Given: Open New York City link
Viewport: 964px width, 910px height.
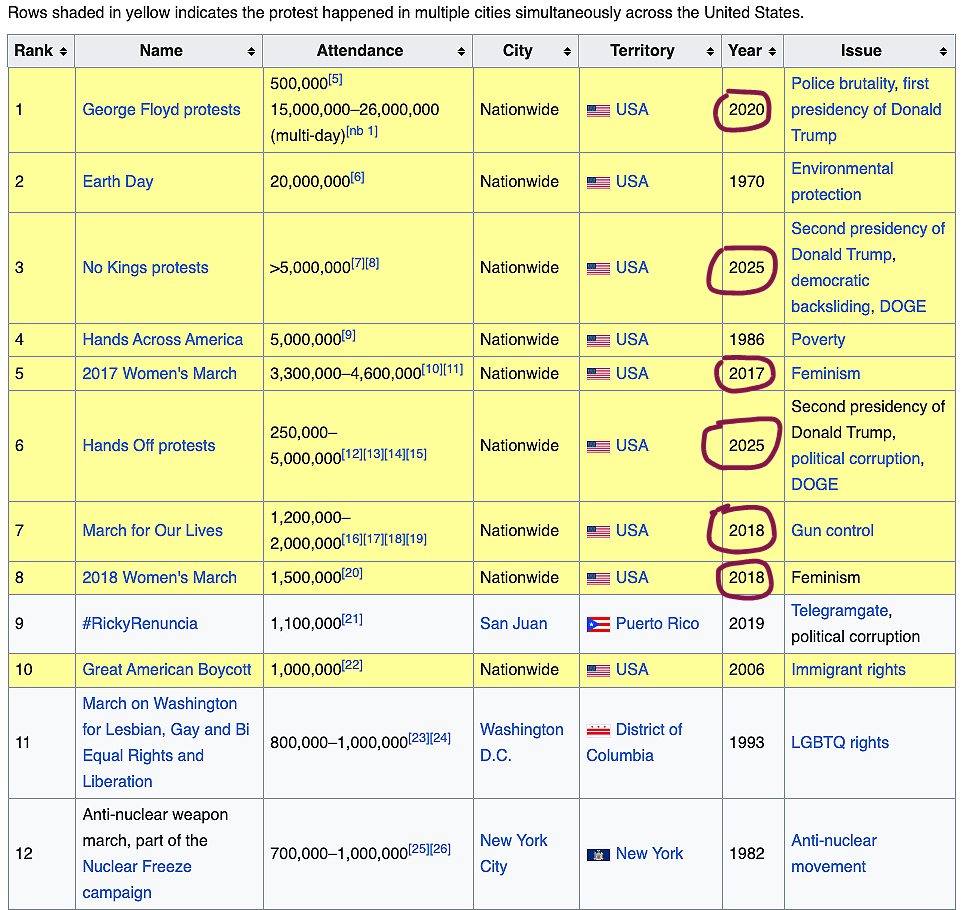Looking at the screenshot, I should (513, 853).
